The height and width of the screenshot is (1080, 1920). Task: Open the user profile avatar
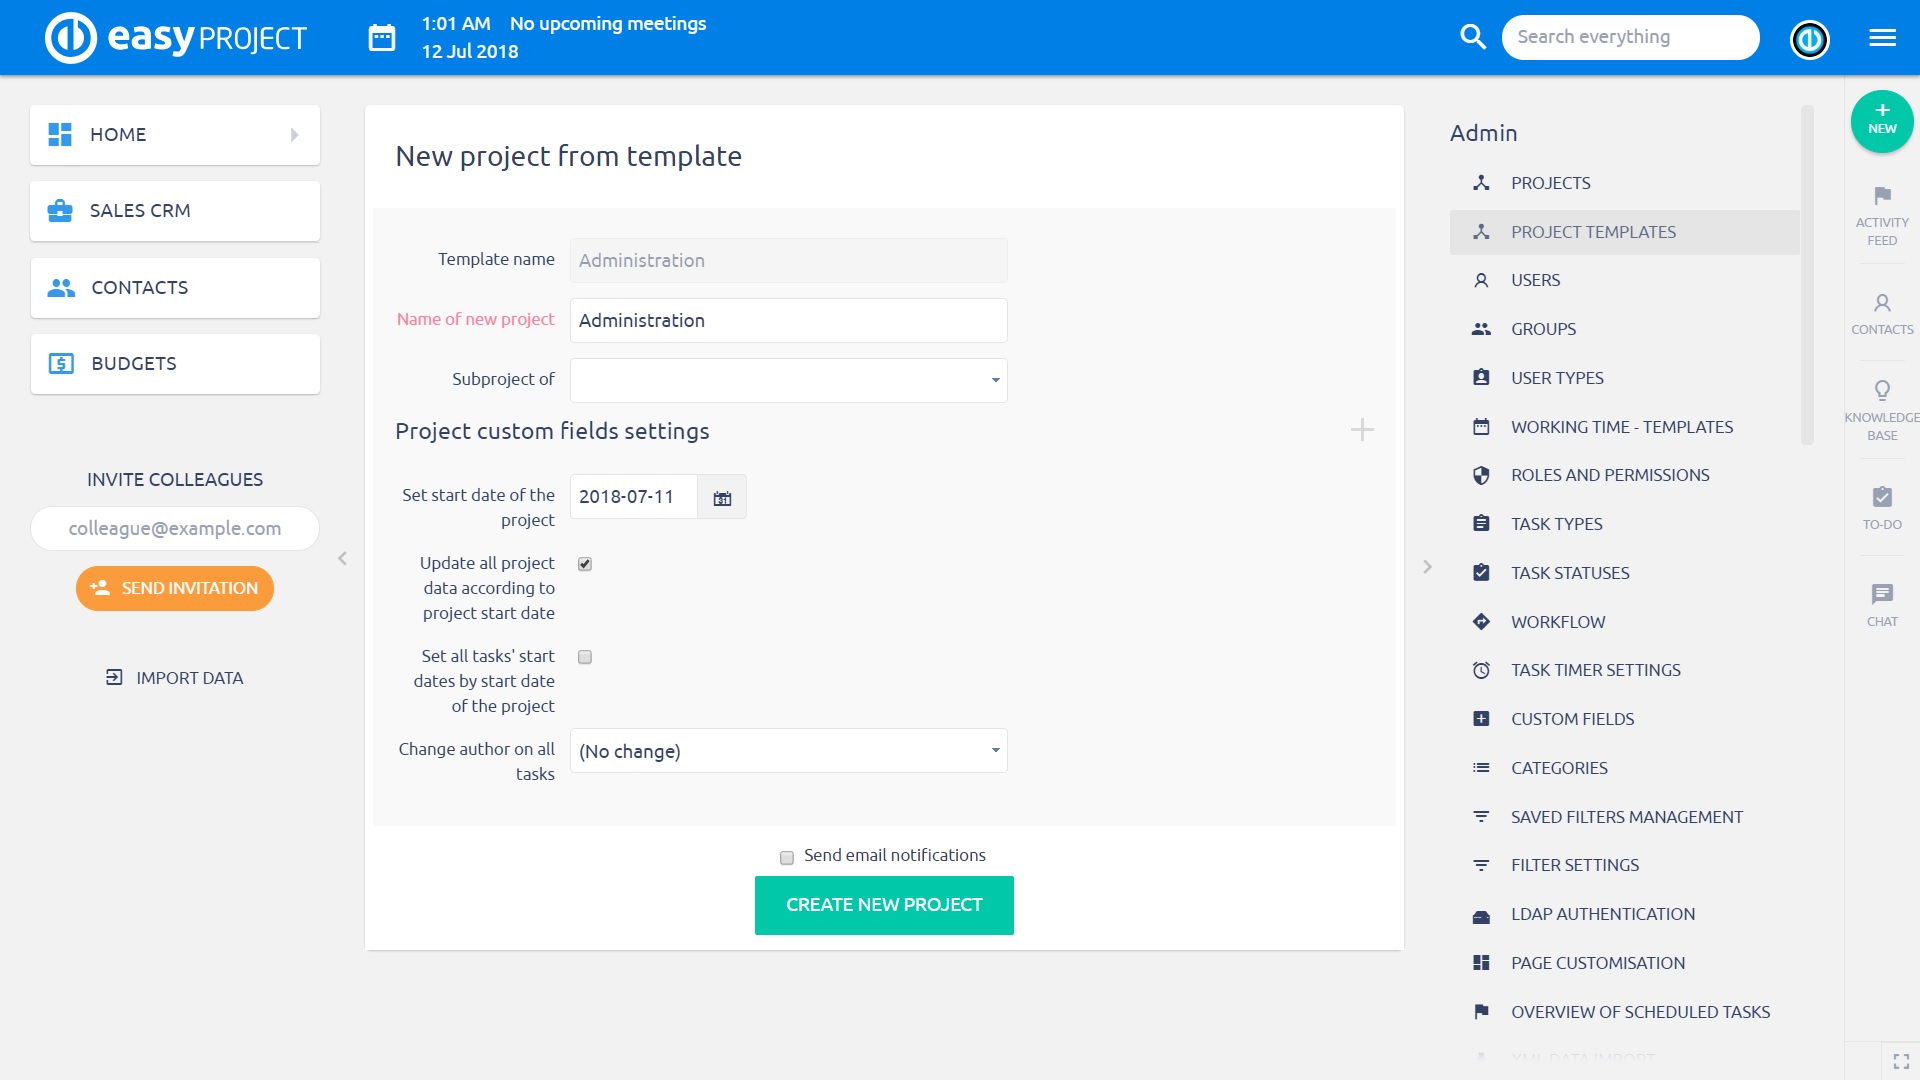[x=1809, y=39]
